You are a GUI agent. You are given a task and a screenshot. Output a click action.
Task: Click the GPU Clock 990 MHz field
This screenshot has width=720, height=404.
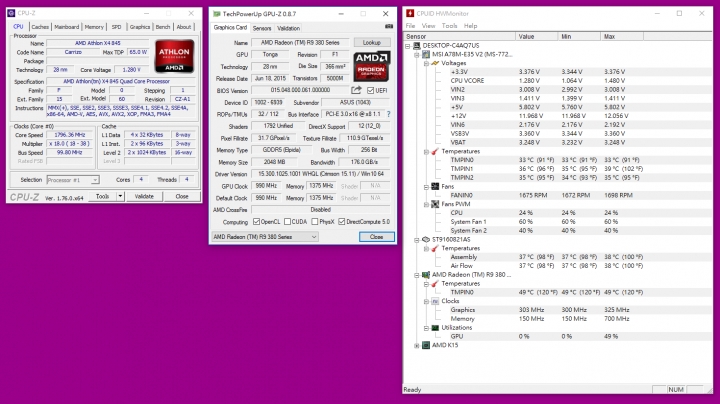pos(266,186)
